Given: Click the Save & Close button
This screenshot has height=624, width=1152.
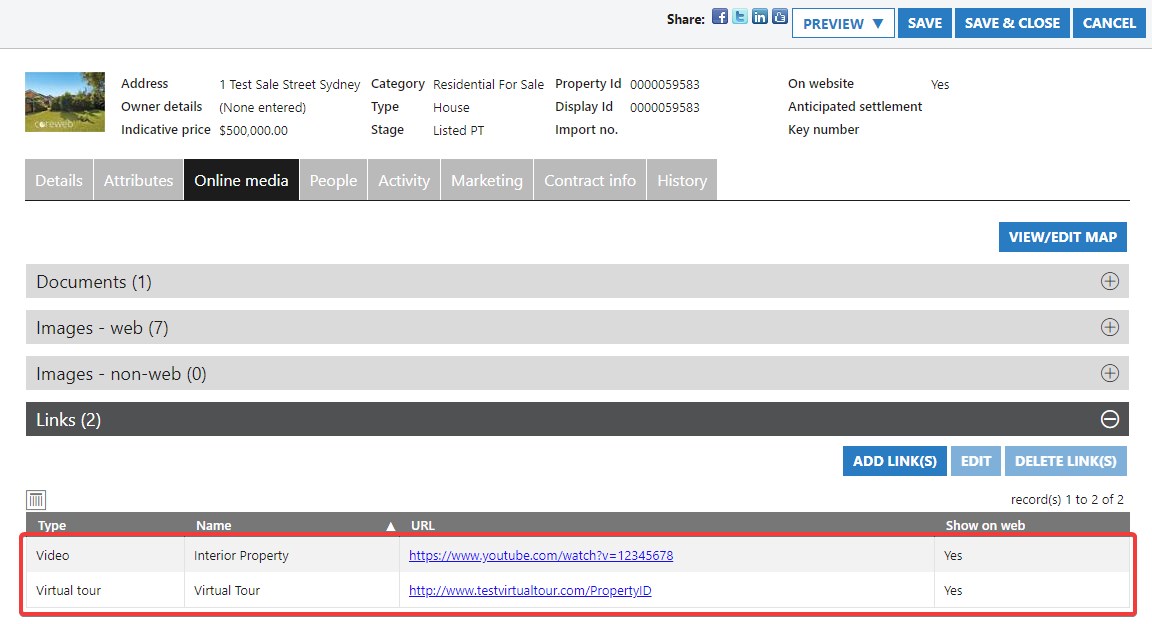Looking at the screenshot, I should pyautogui.click(x=1012, y=23).
